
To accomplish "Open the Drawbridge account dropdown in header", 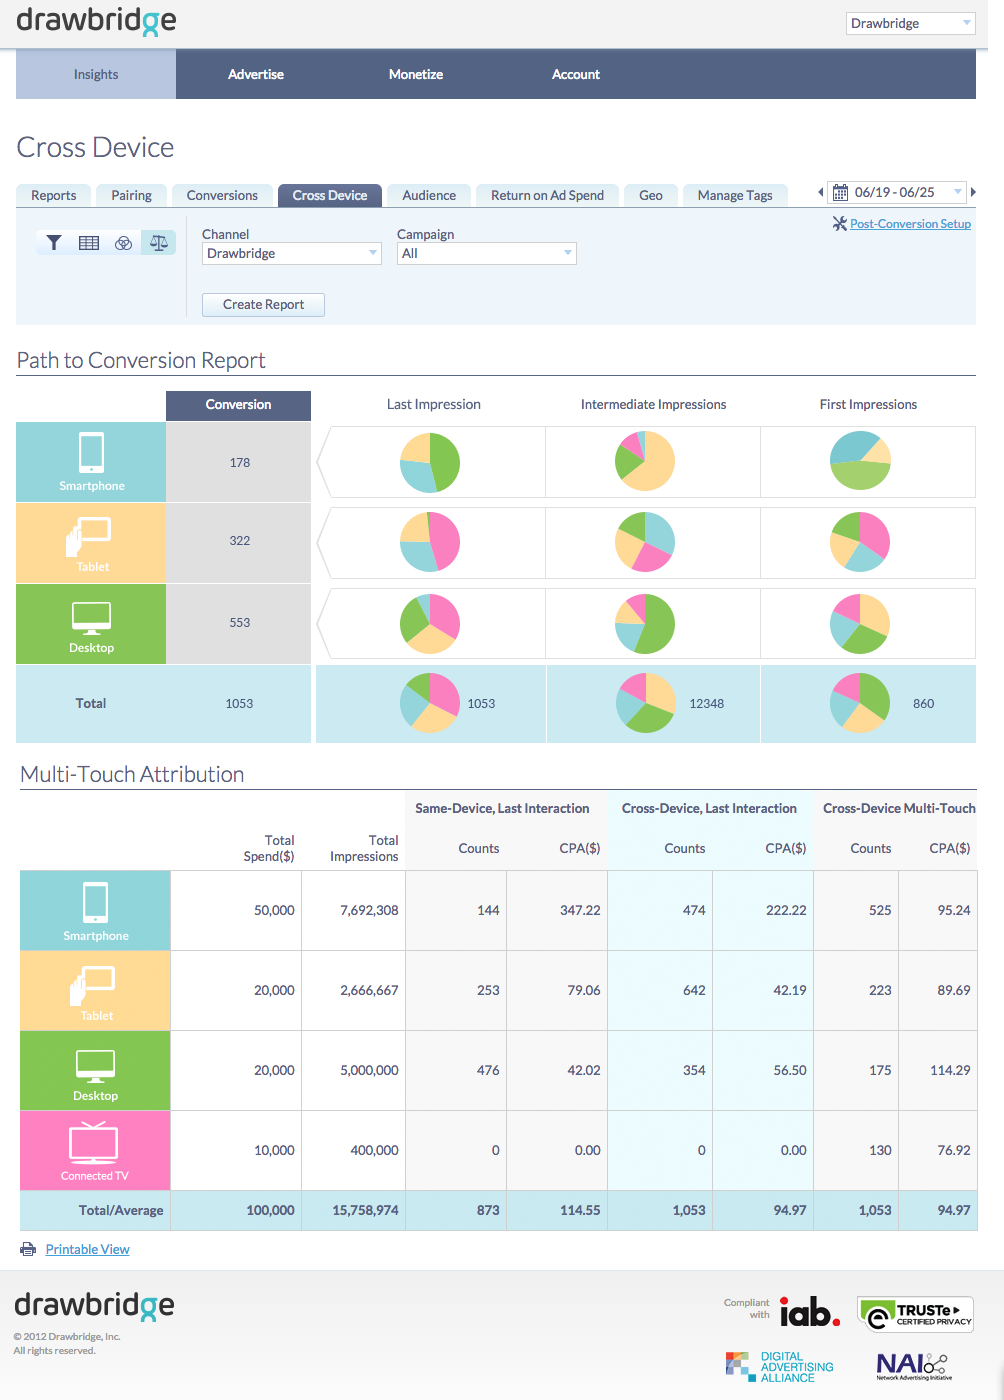I will [x=910, y=23].
